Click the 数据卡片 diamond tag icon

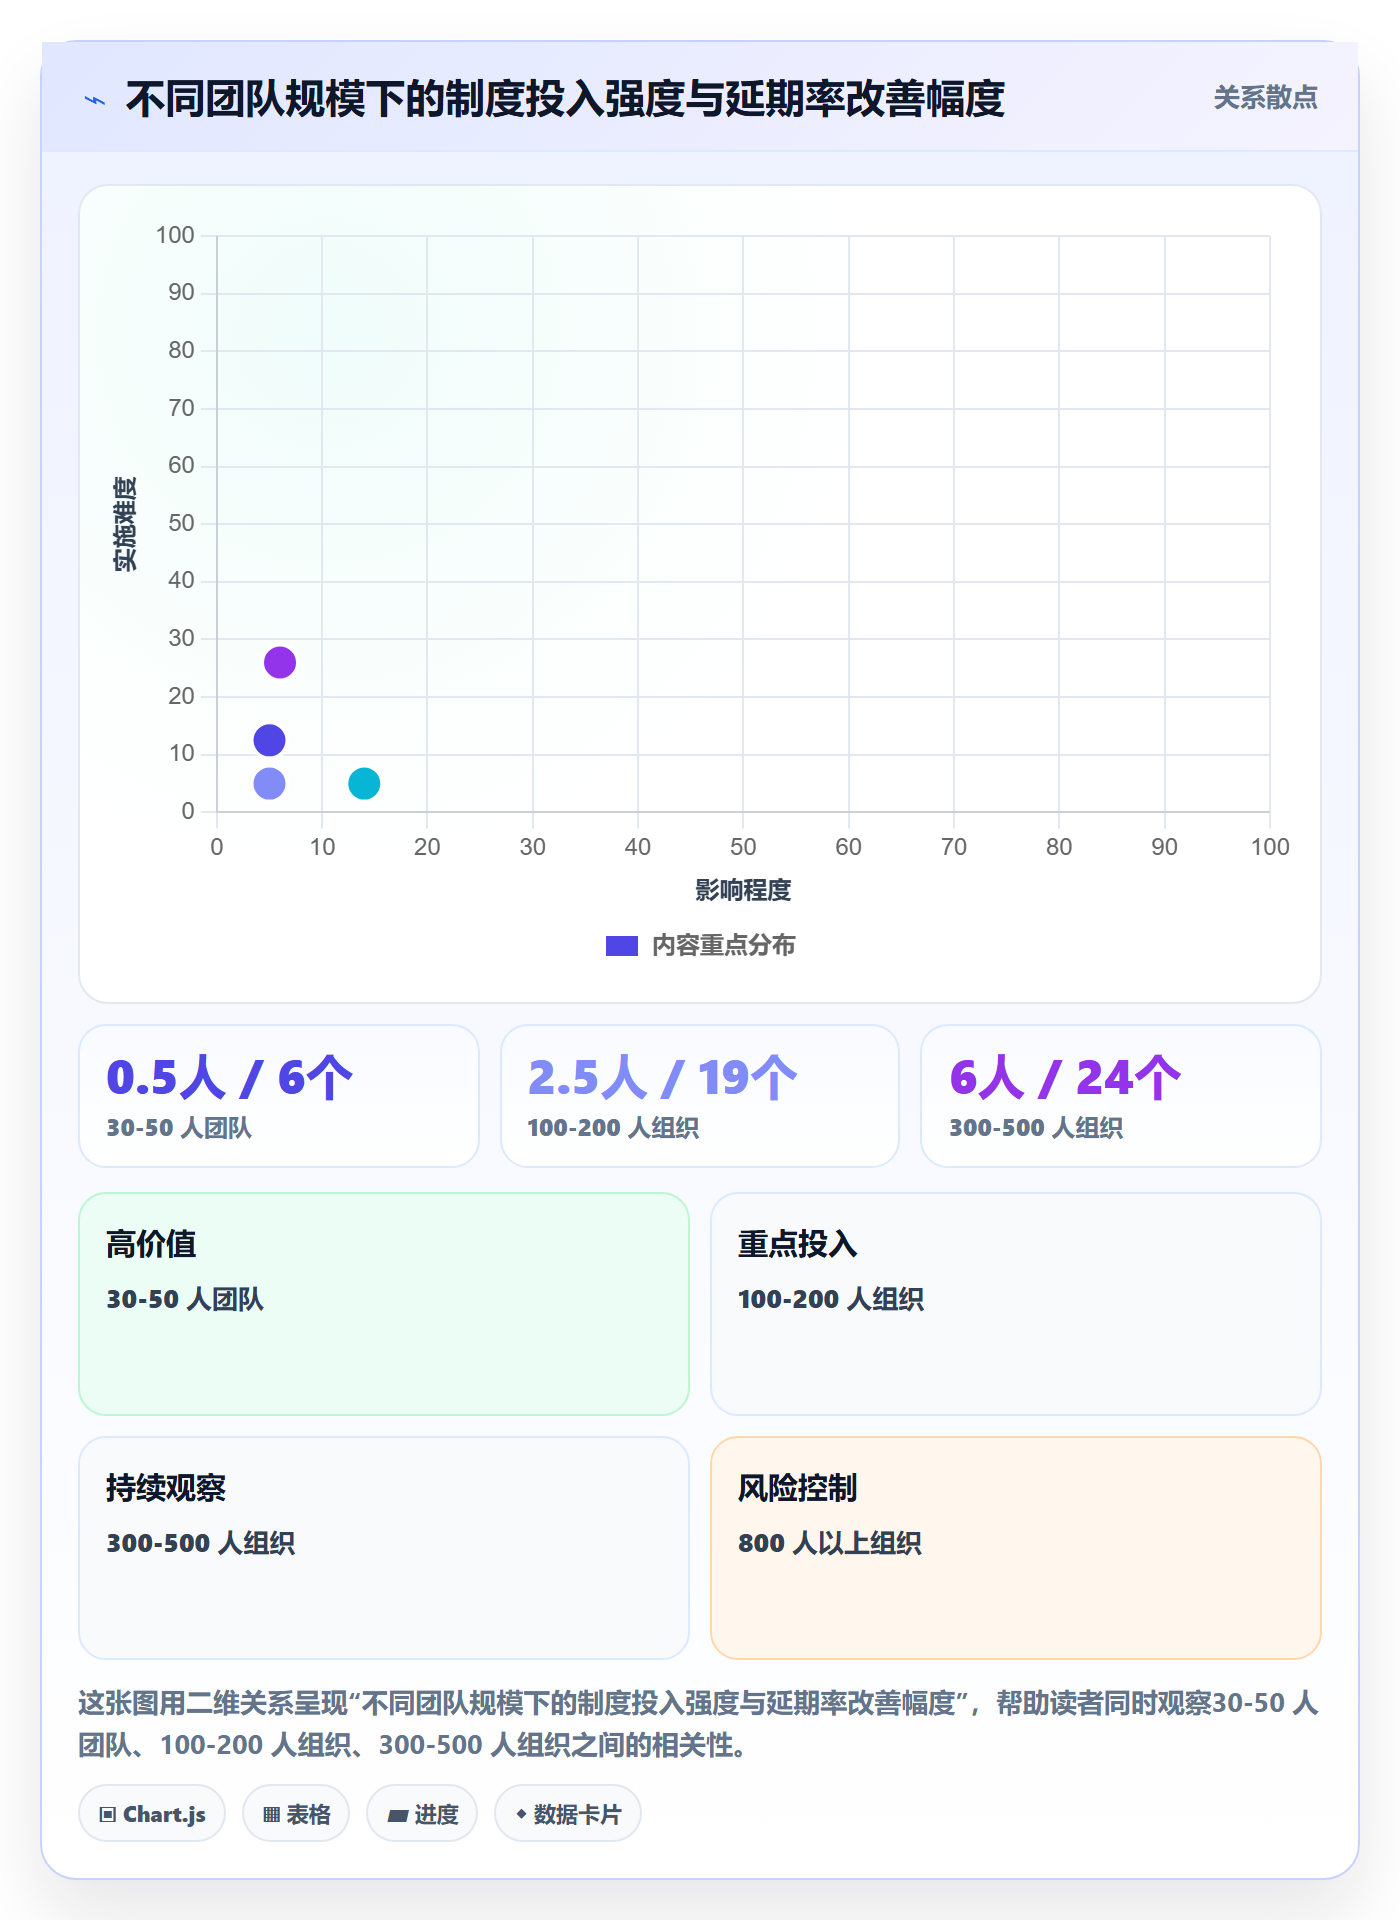521,1814
